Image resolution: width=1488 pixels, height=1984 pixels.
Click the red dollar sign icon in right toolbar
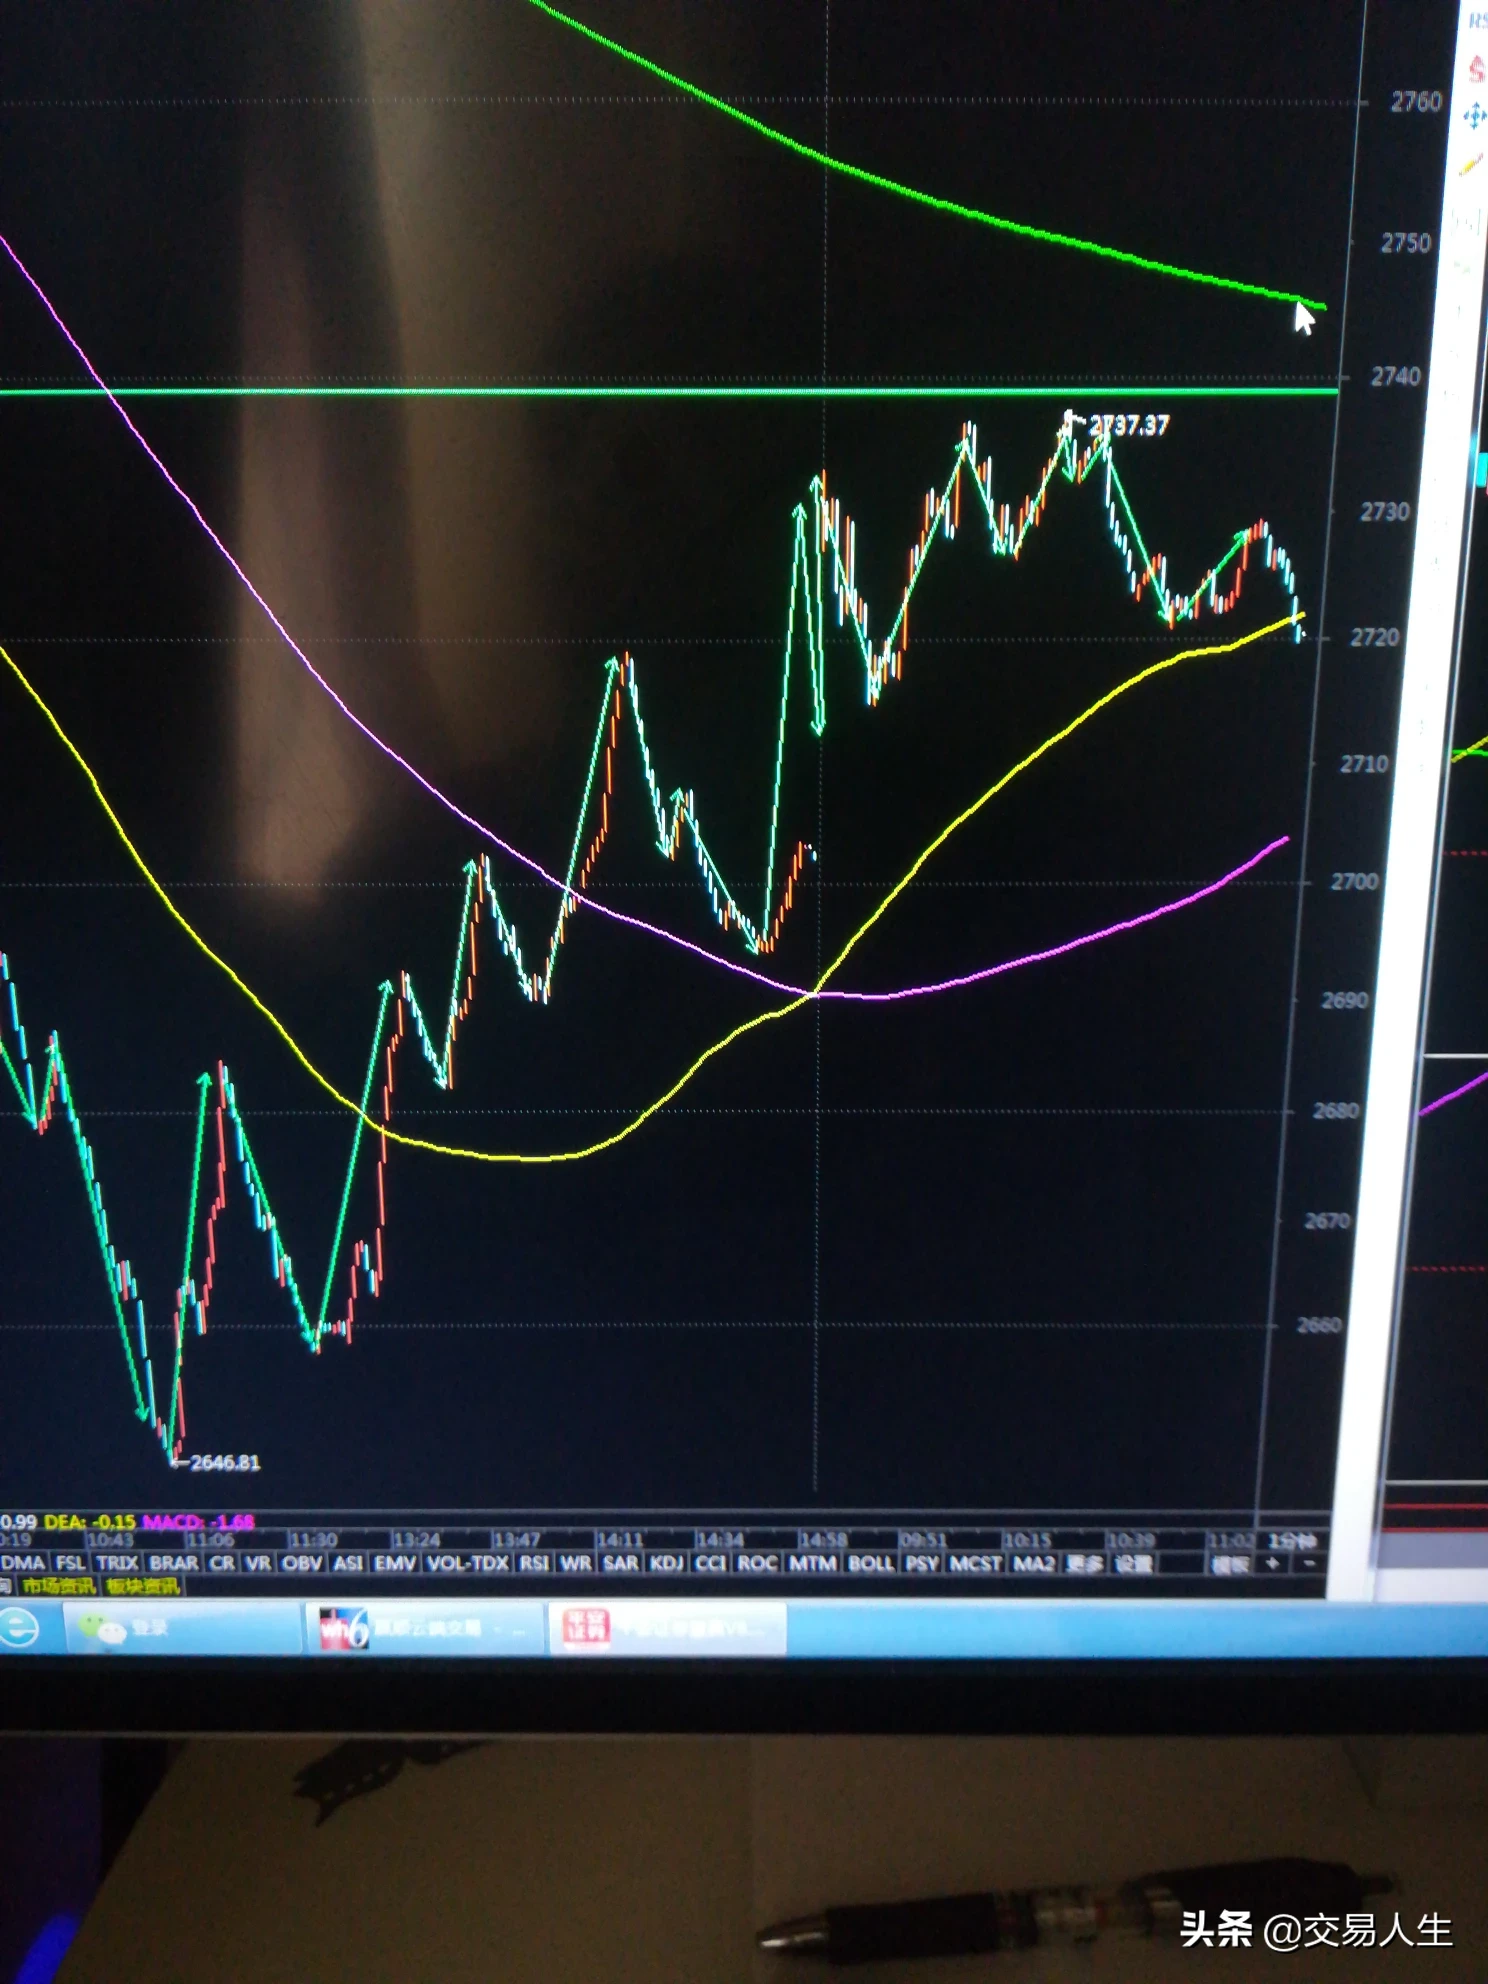click(1476, 68)
